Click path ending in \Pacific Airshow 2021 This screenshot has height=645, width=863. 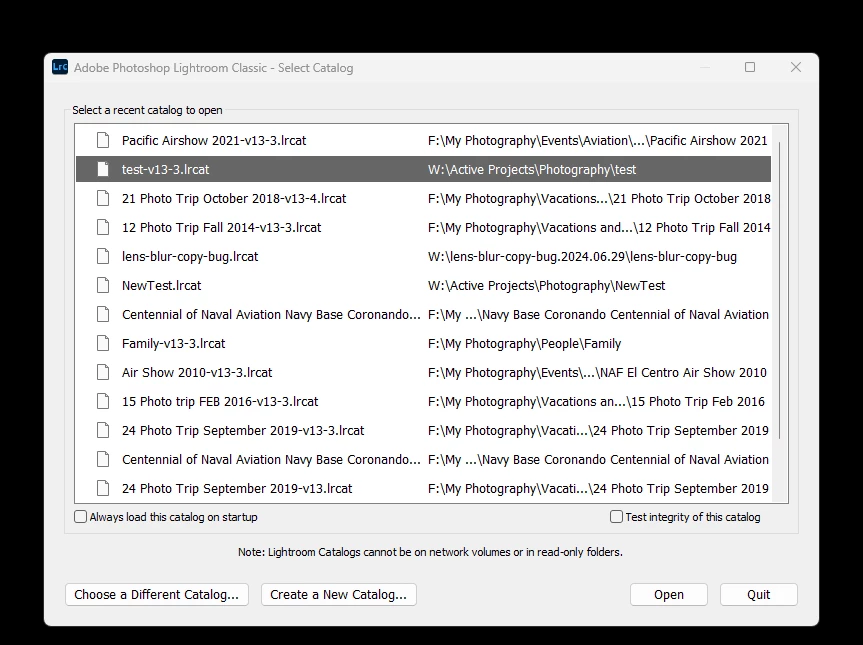click(x=597, y=140)
